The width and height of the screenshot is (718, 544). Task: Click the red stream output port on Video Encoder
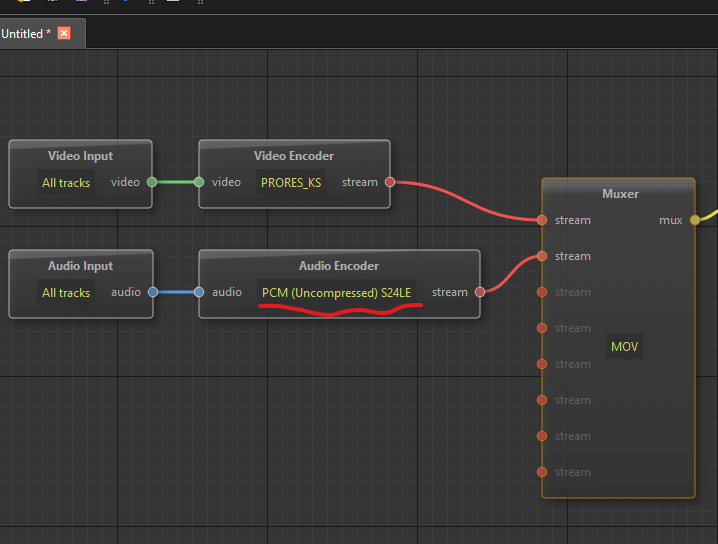(x=390, y=182)
